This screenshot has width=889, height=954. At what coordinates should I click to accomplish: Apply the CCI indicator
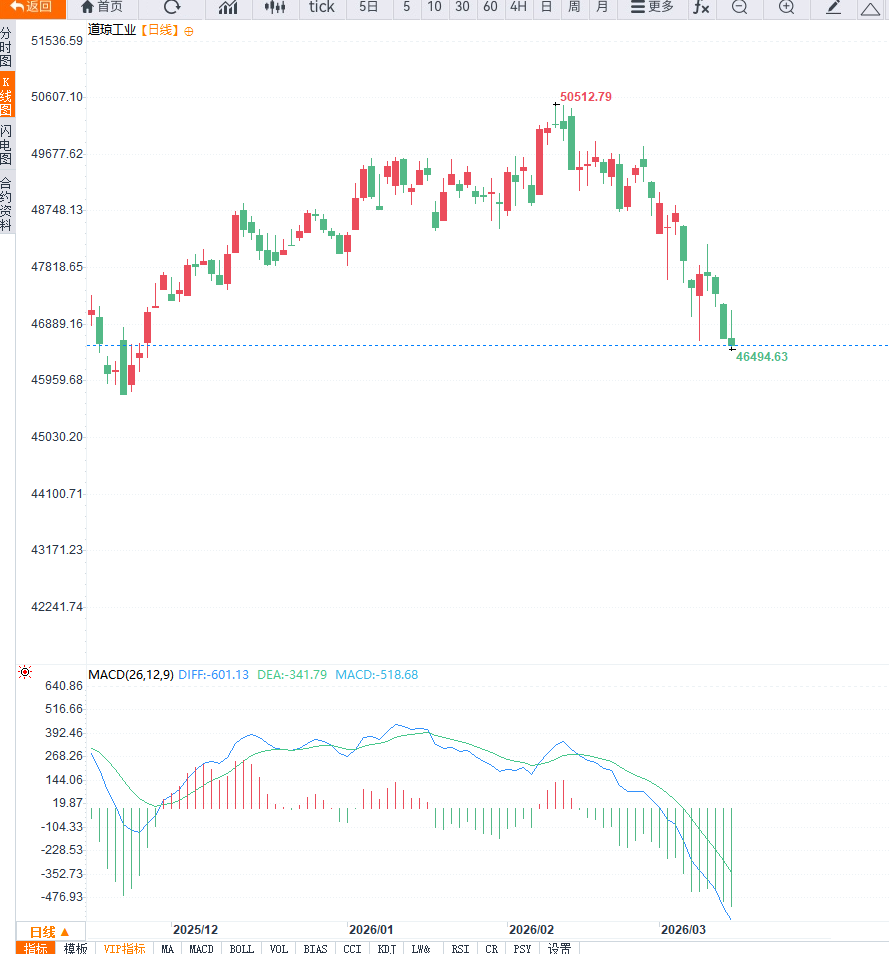[352, 949]
